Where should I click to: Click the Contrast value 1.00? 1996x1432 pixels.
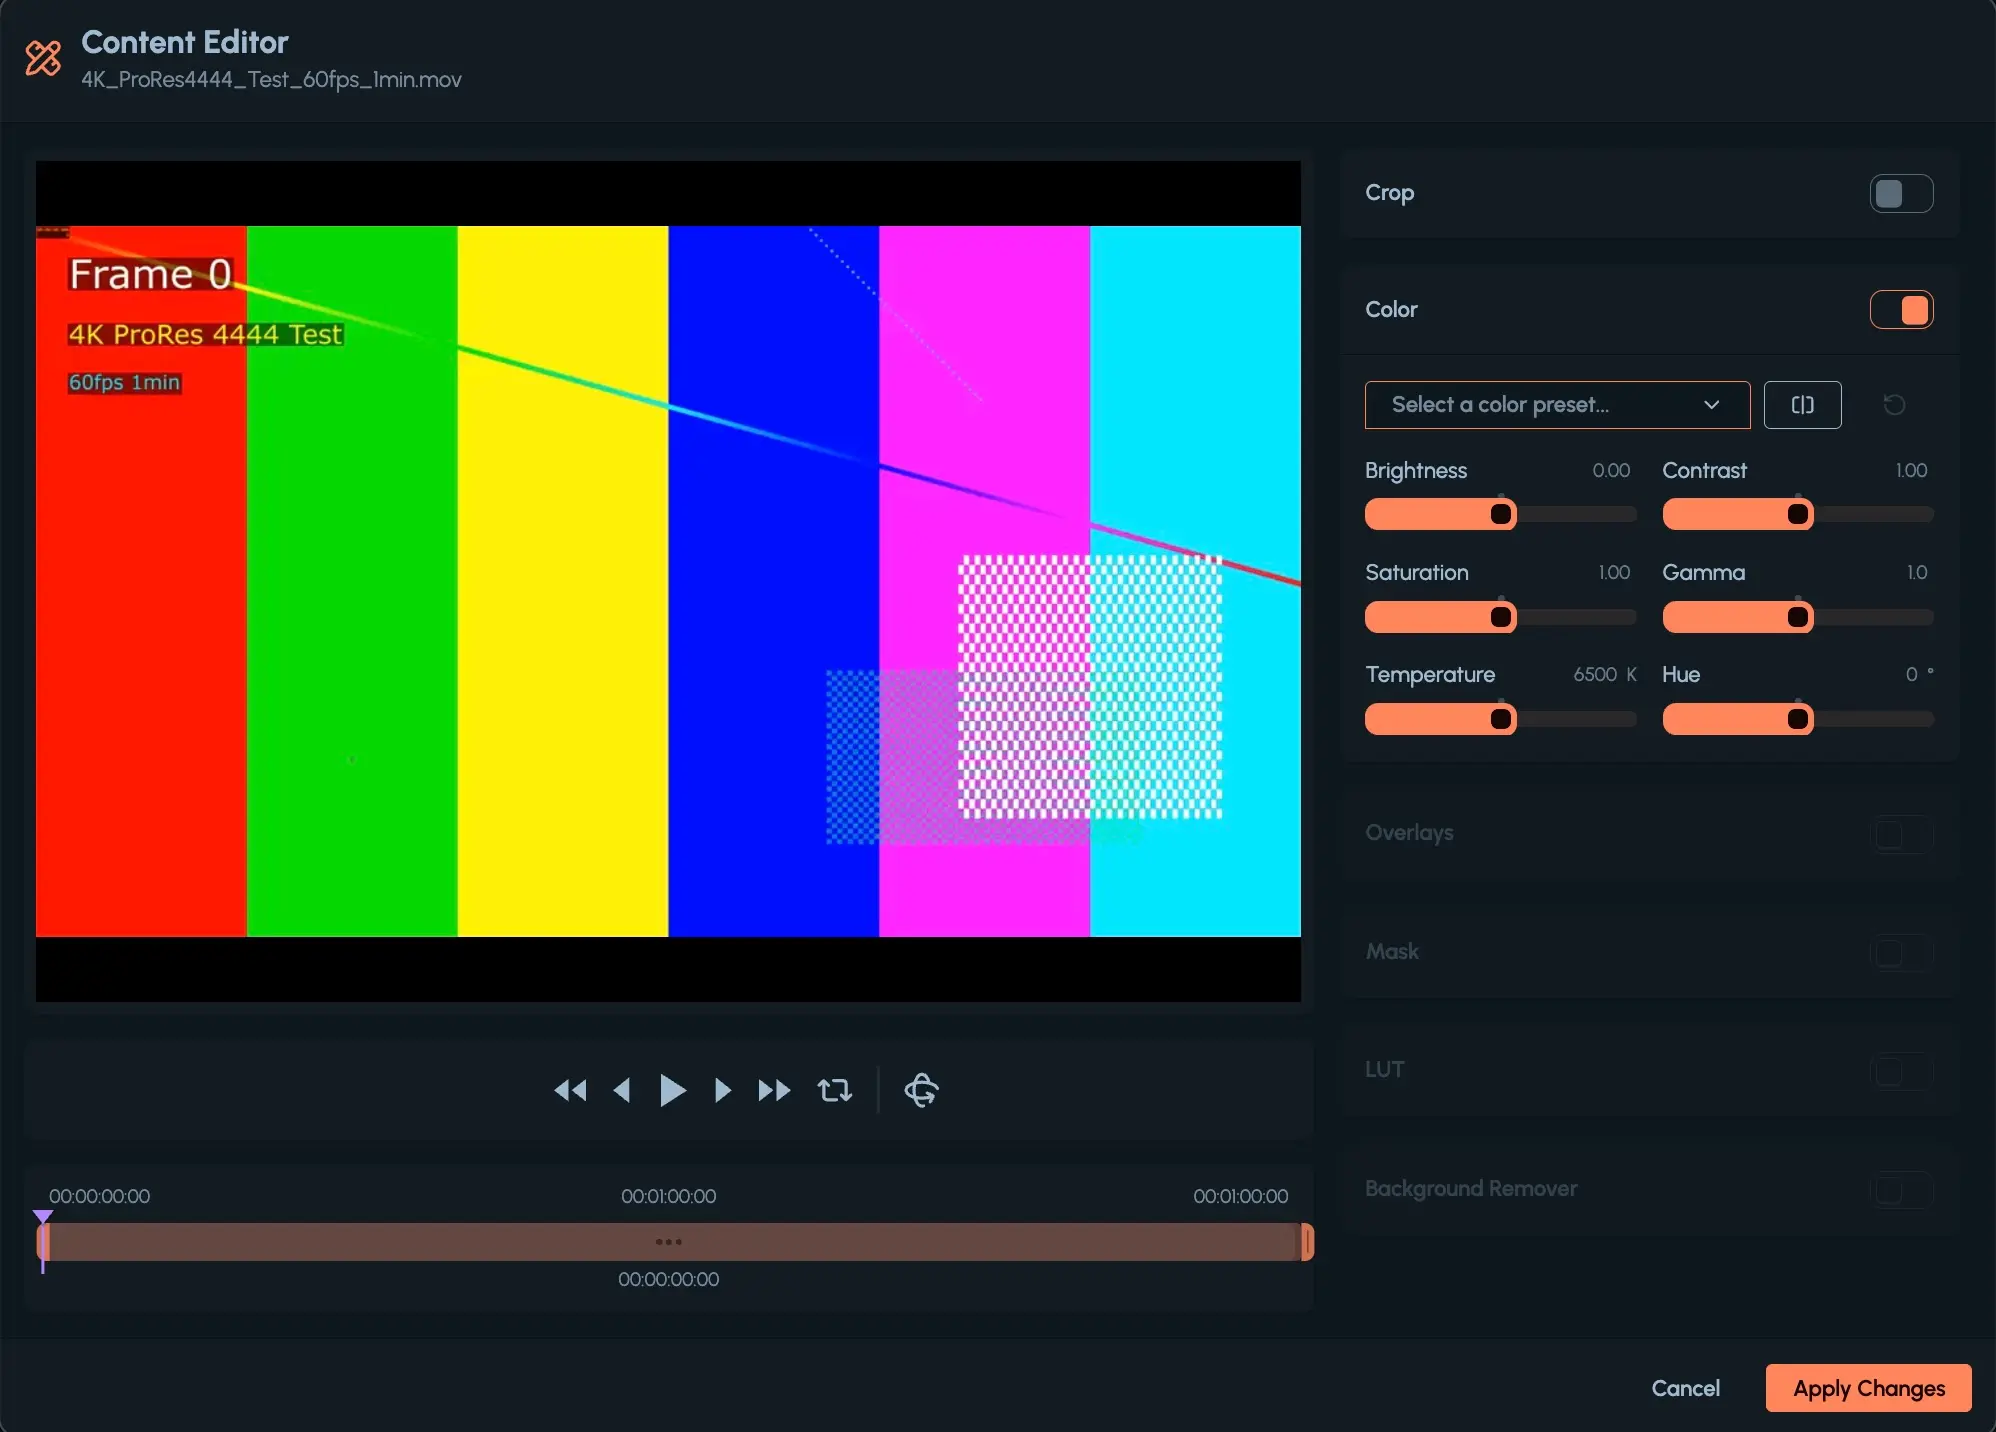(1911, 471)
